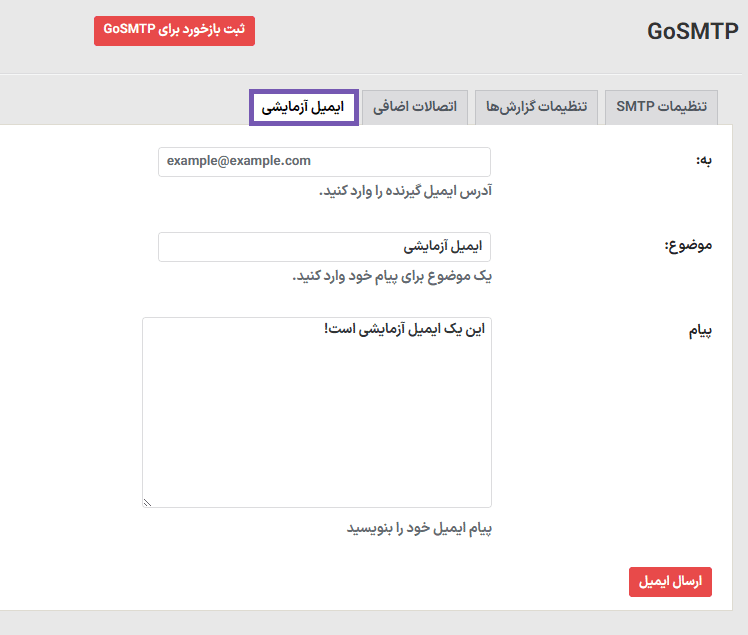Click the subject field containing 'ایمیل آزمایشی'
Image resolution: width=748 pixels, height=635 pixels.
(x=324, y=246)
